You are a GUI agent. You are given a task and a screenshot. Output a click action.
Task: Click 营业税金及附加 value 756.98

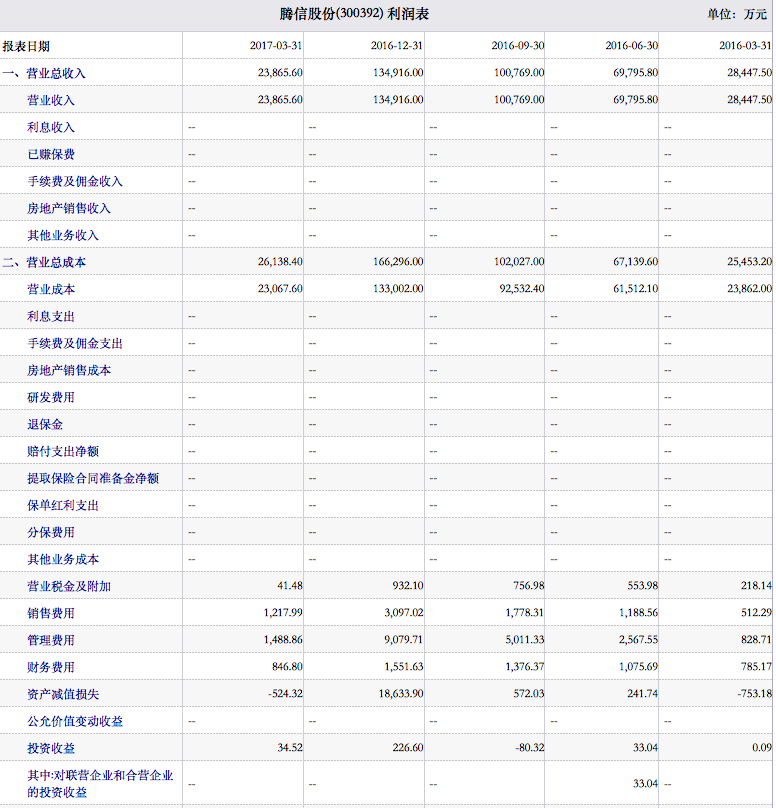coord(529,586)
